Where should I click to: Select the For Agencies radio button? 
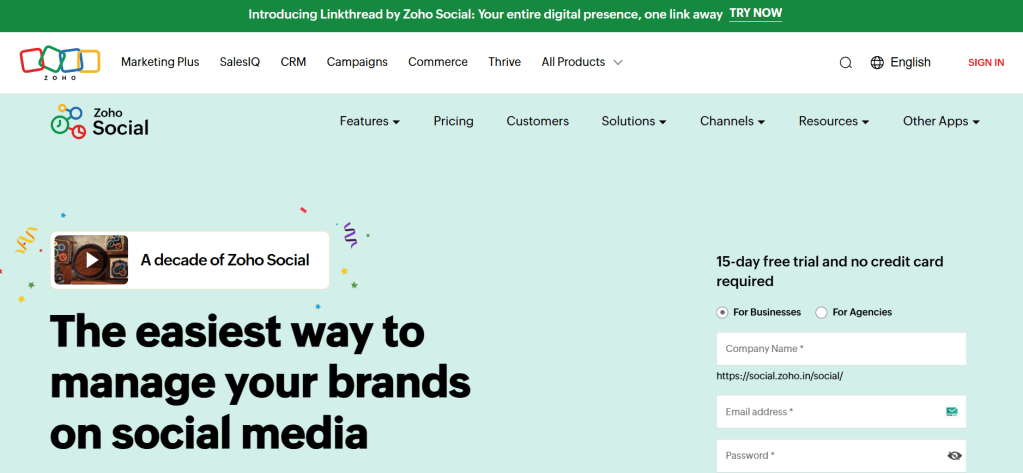pyautogui.click(x=822, y=312)
